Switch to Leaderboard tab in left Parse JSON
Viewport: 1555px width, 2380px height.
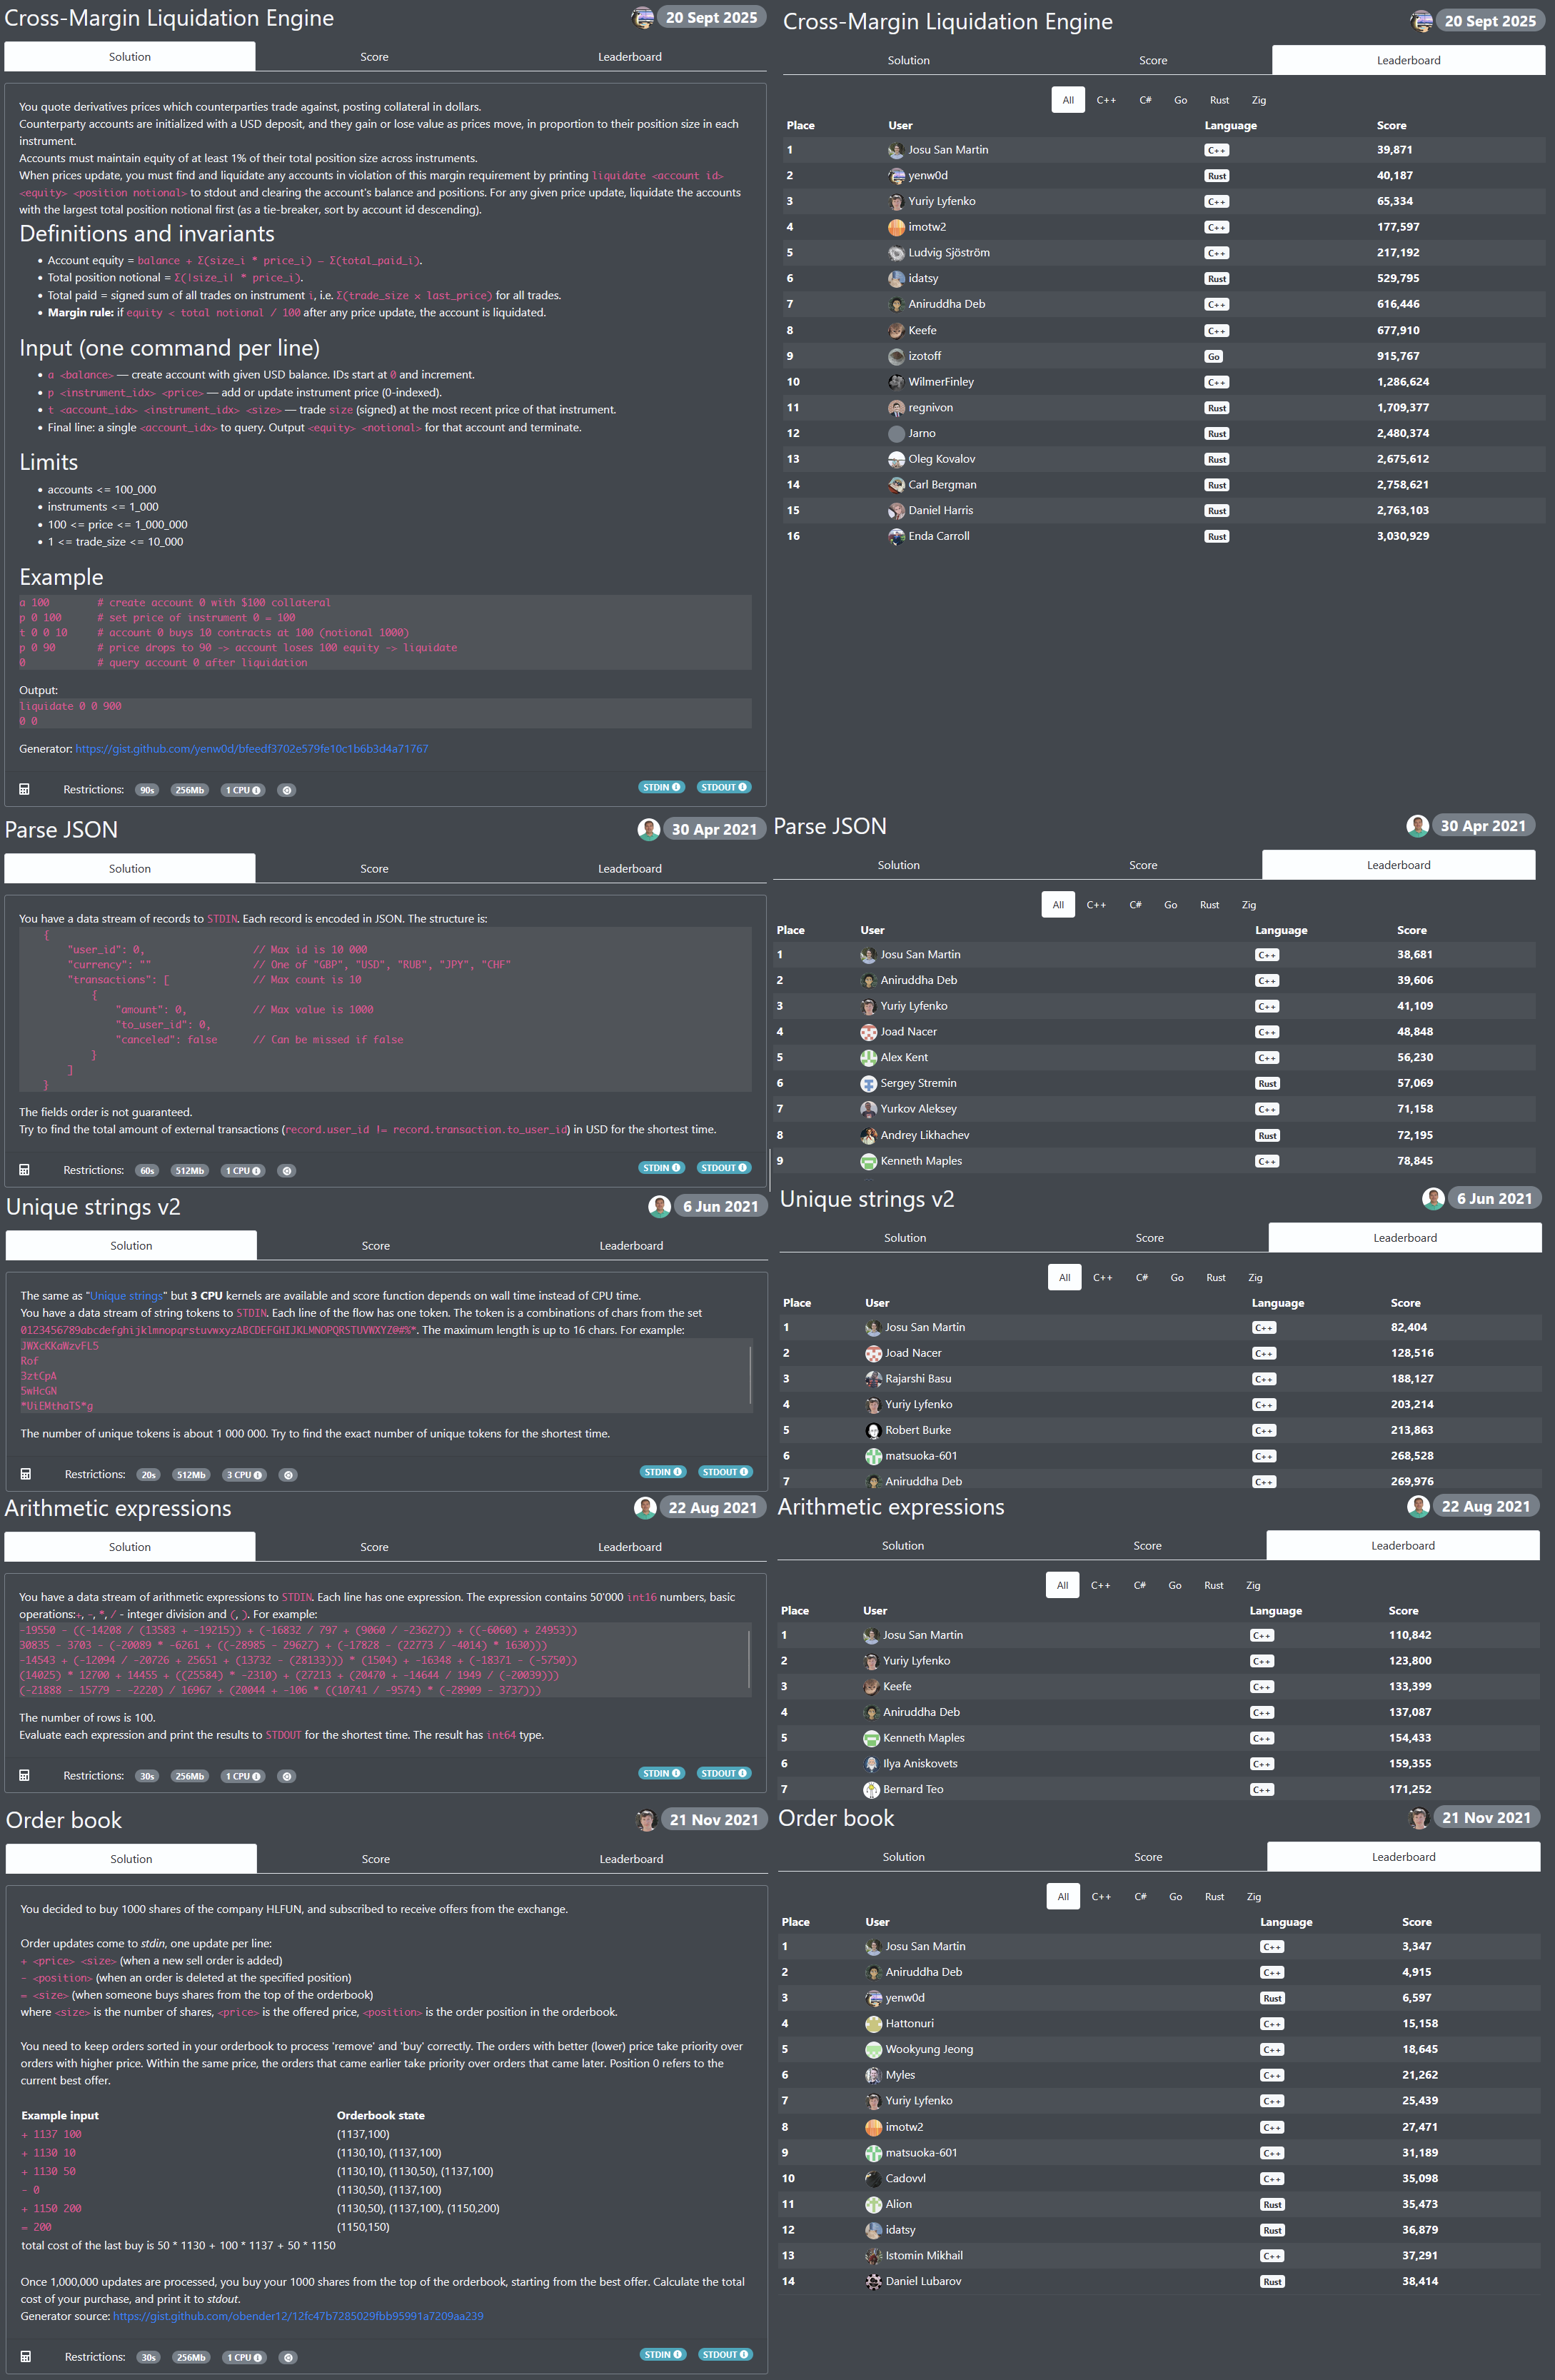coord(629,869)
